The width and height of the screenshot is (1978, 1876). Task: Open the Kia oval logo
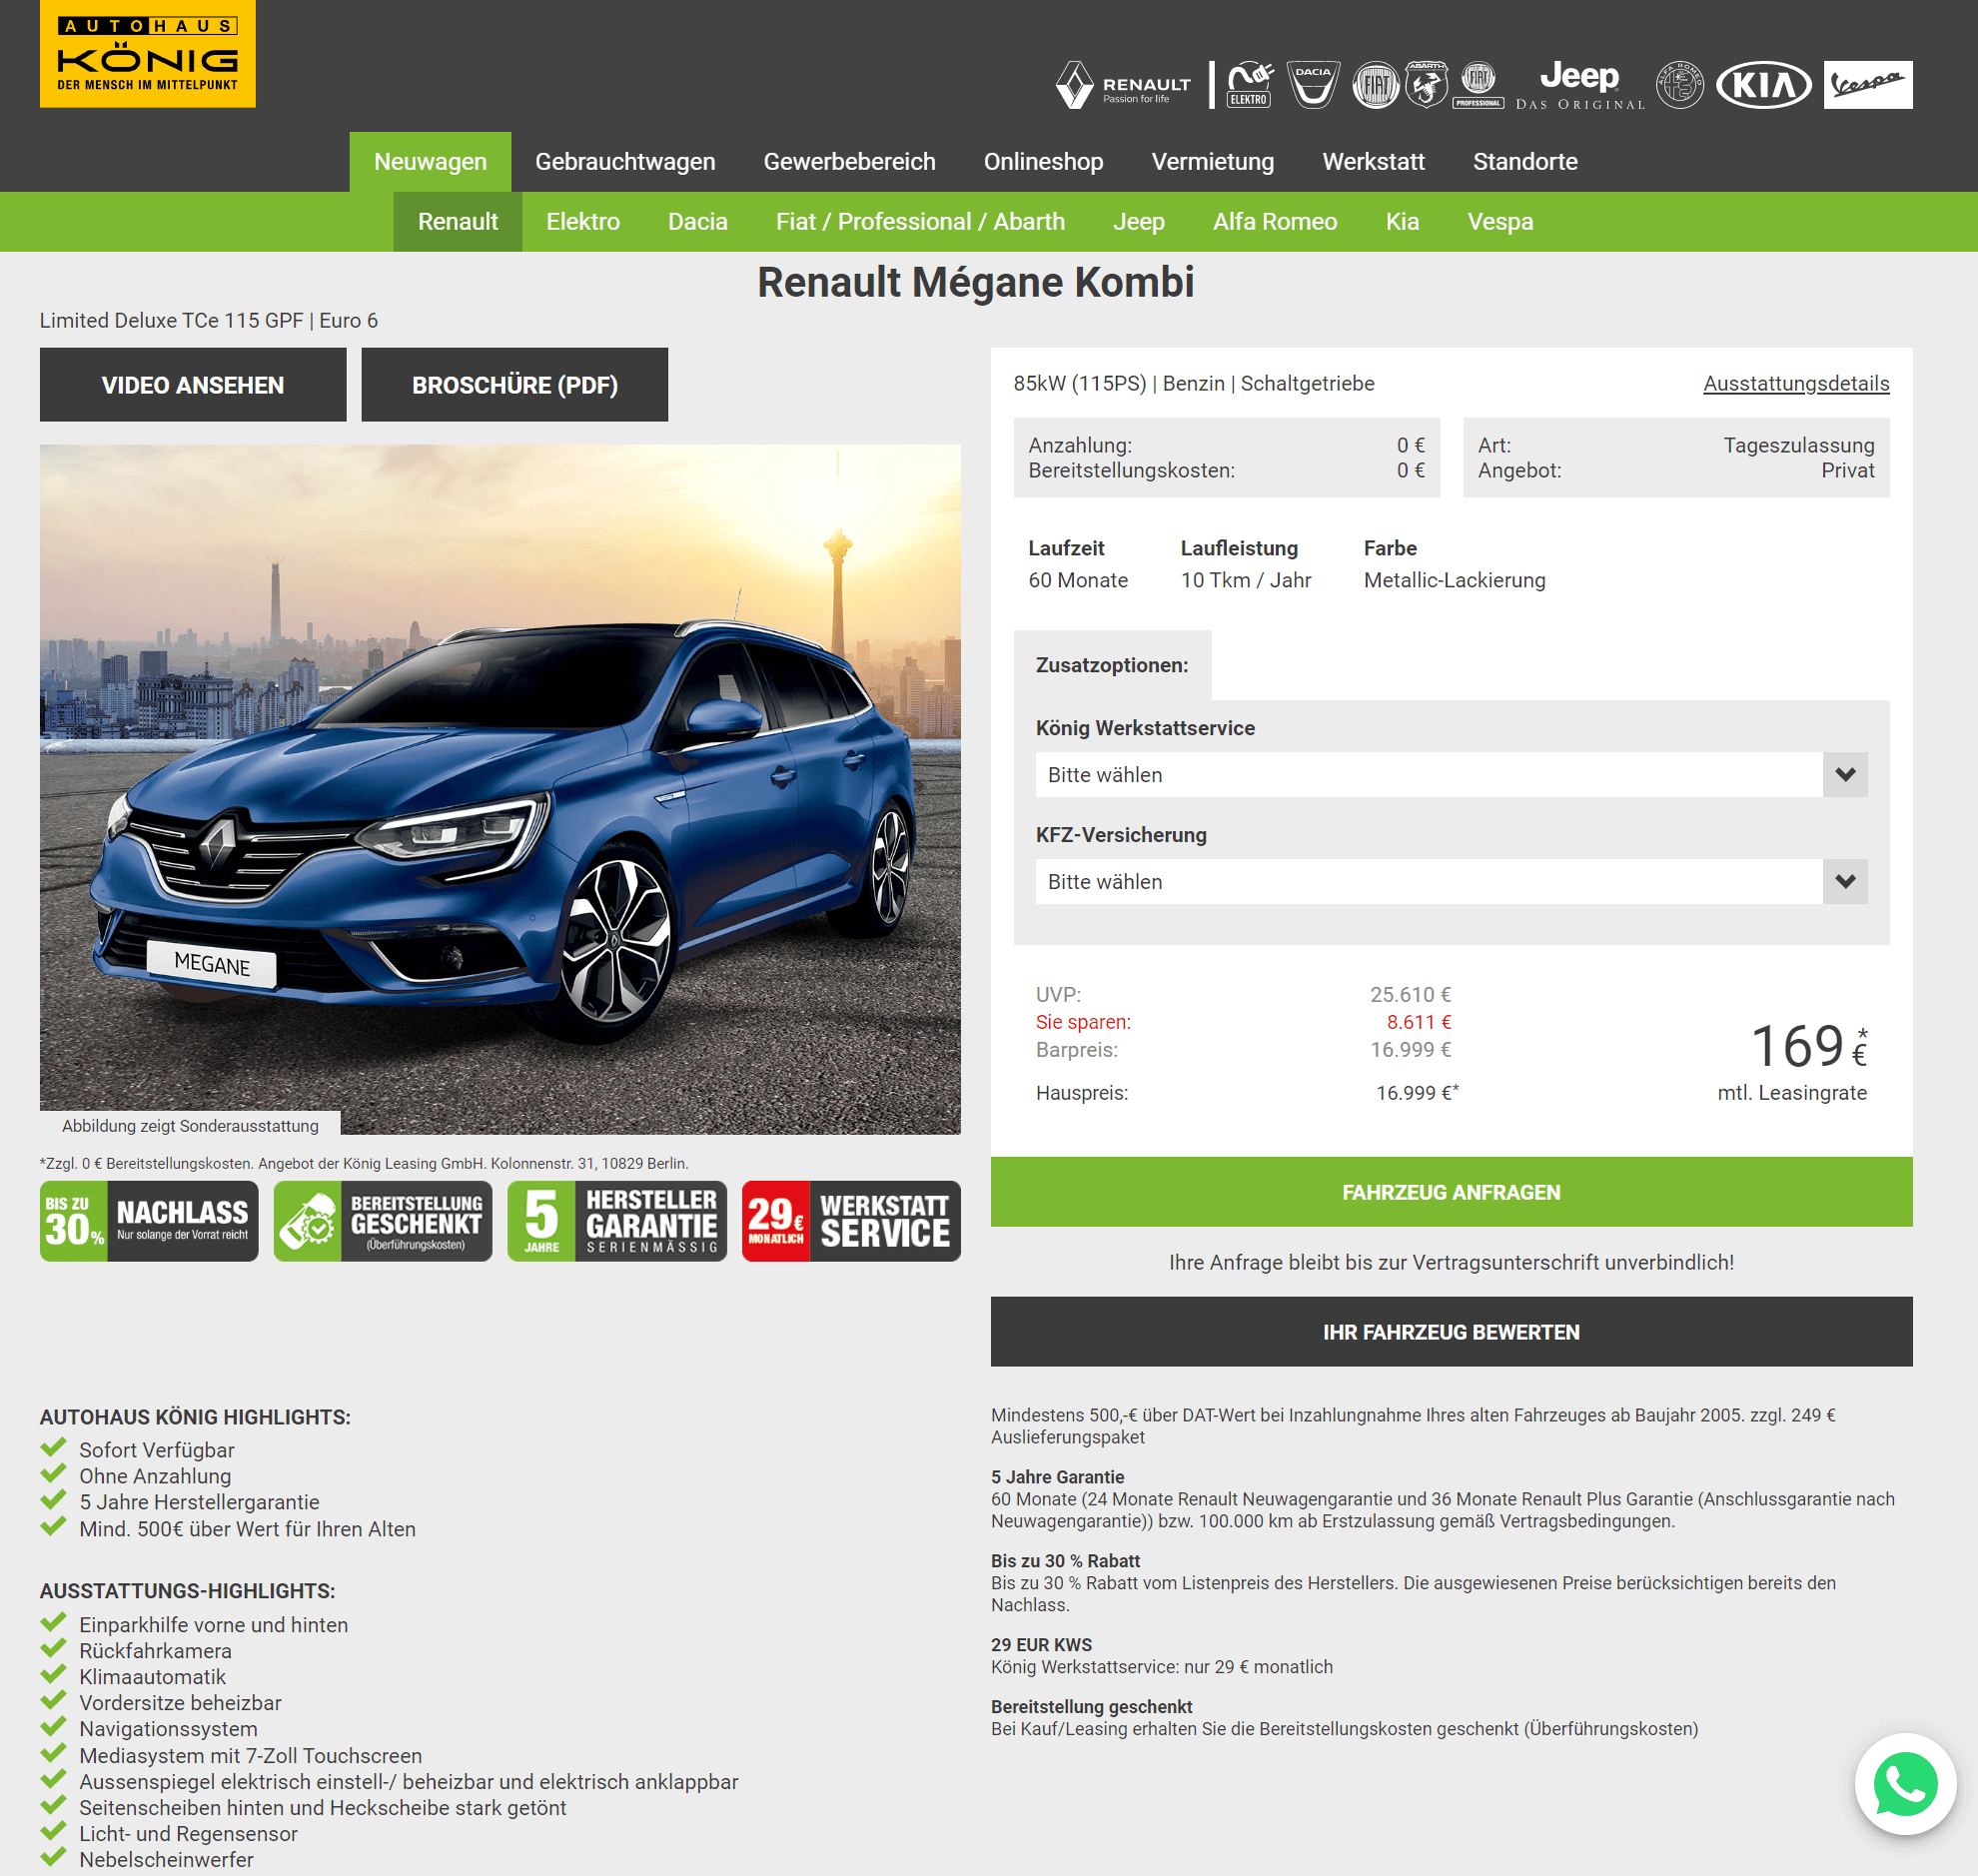1763,85
